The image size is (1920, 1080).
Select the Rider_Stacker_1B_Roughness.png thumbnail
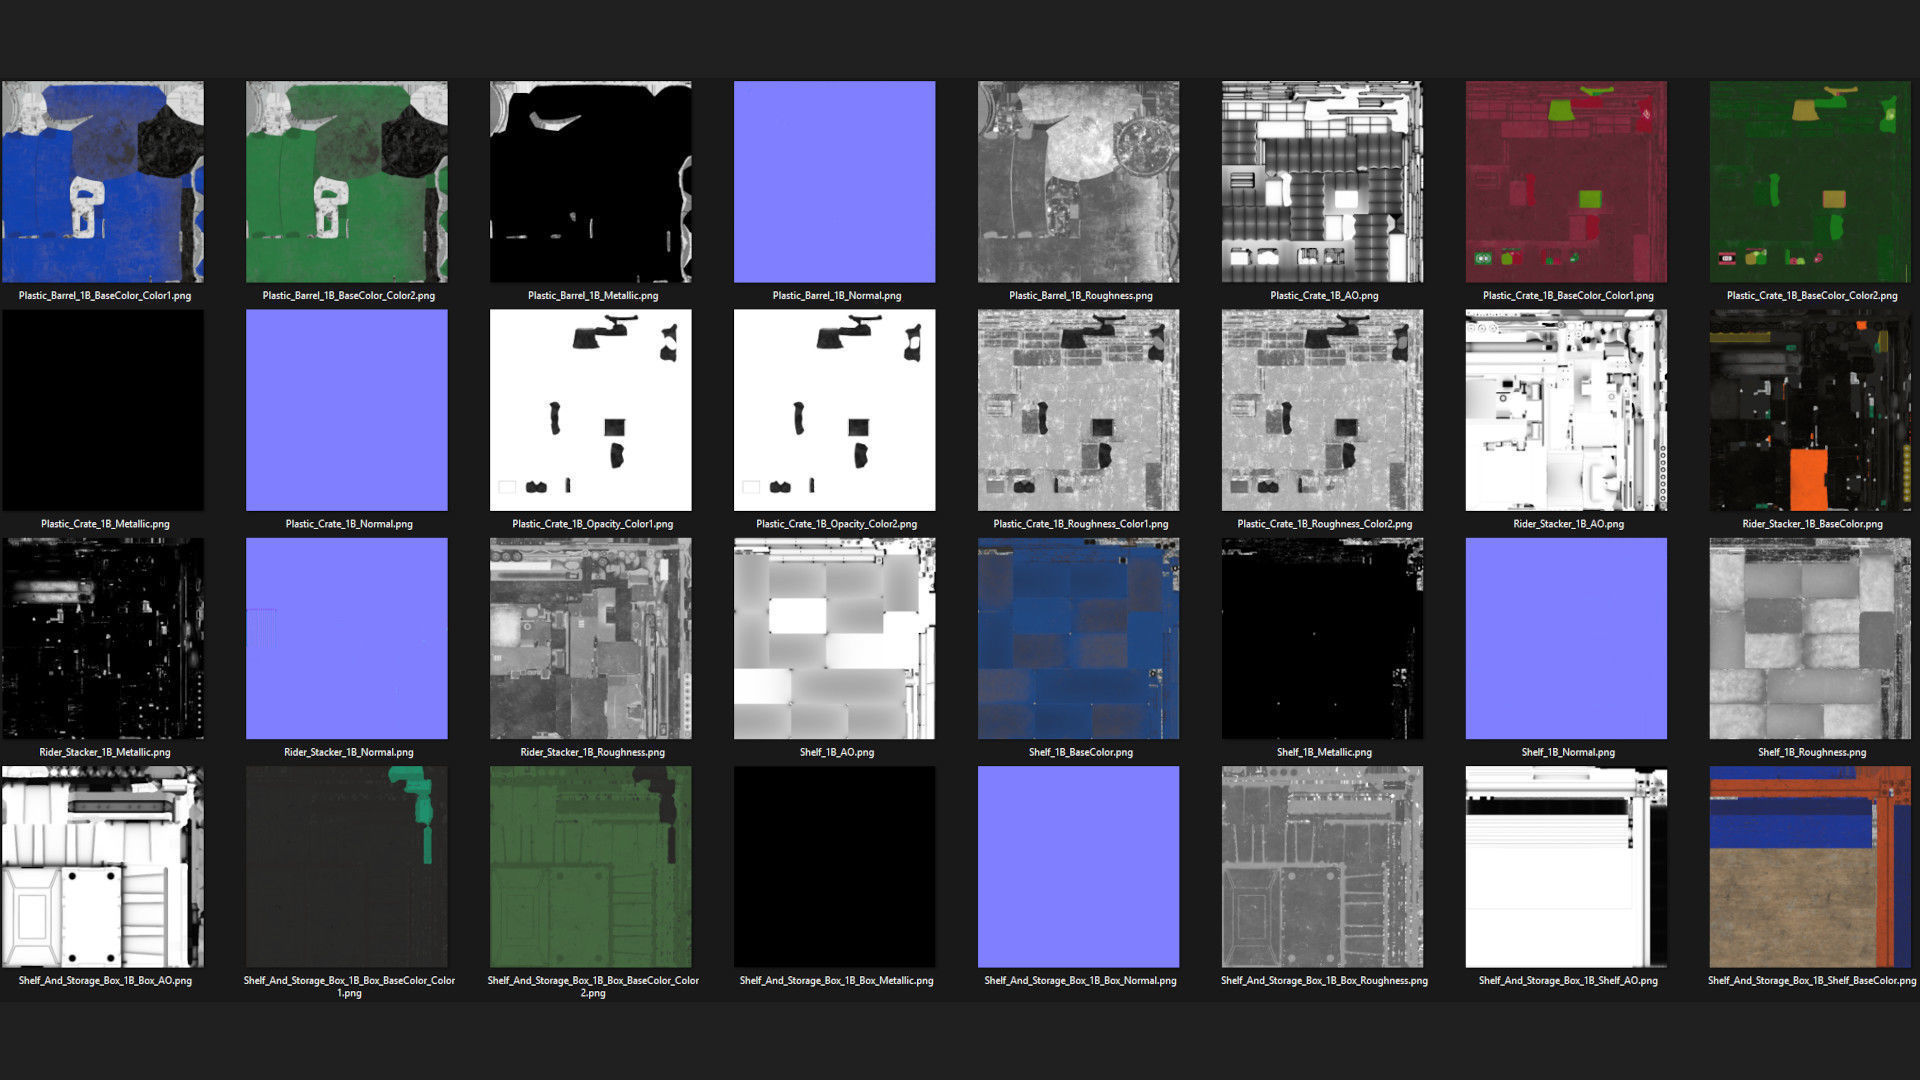(591, 638)
